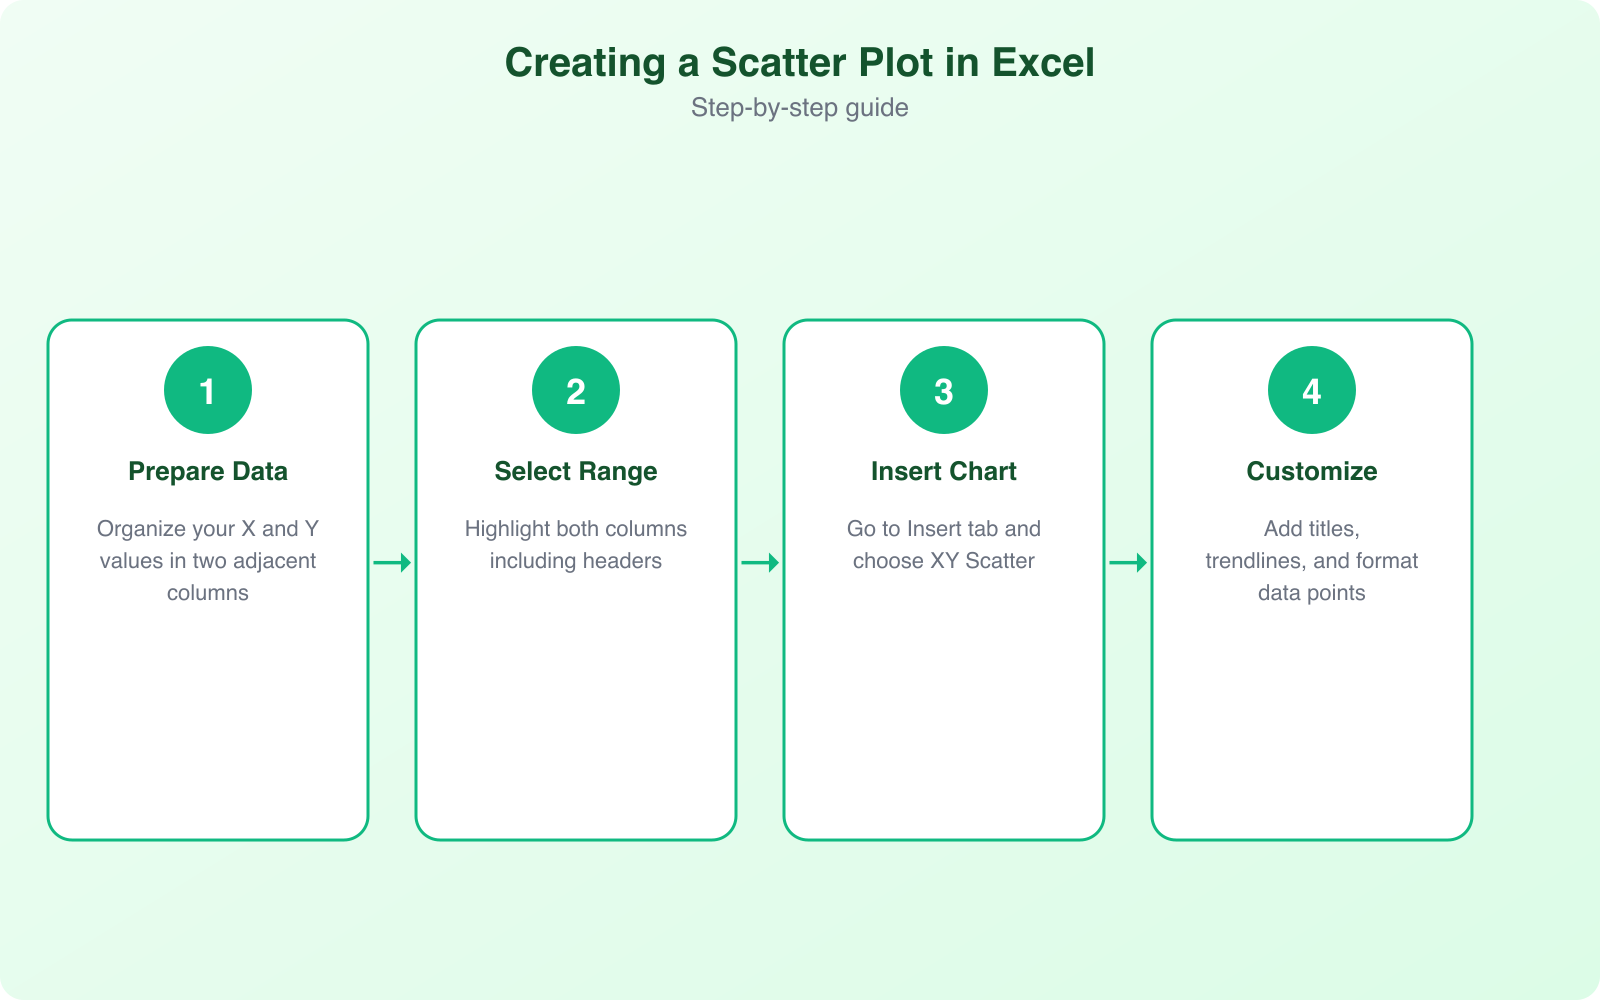Click the green circle numbered 1

point(207,389)
